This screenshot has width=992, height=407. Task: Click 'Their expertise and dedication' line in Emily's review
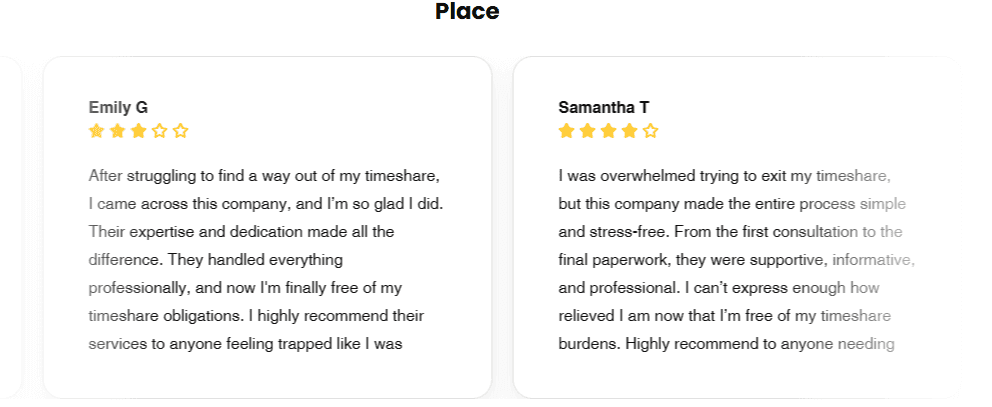tap(241, 232)
